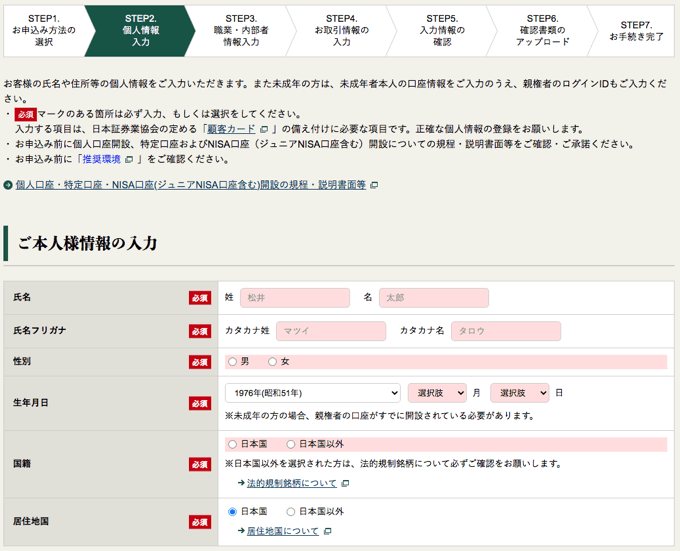Viewport: 680px width, 551px height.
Task: Click the 必須 badge in 性別 row
Action: [x=200, y=362]
